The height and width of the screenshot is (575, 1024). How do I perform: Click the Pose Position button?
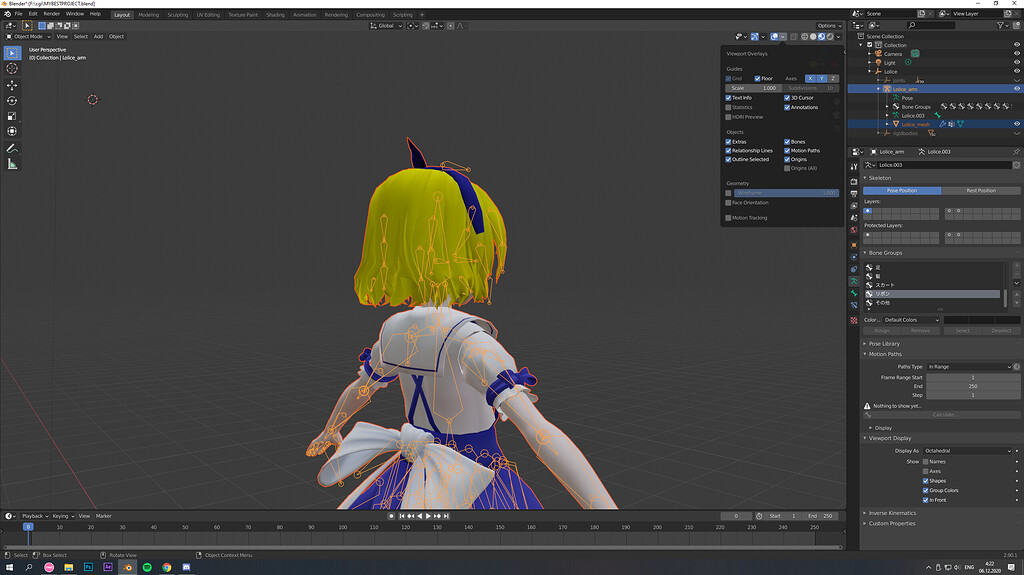(x=902, y=190)
